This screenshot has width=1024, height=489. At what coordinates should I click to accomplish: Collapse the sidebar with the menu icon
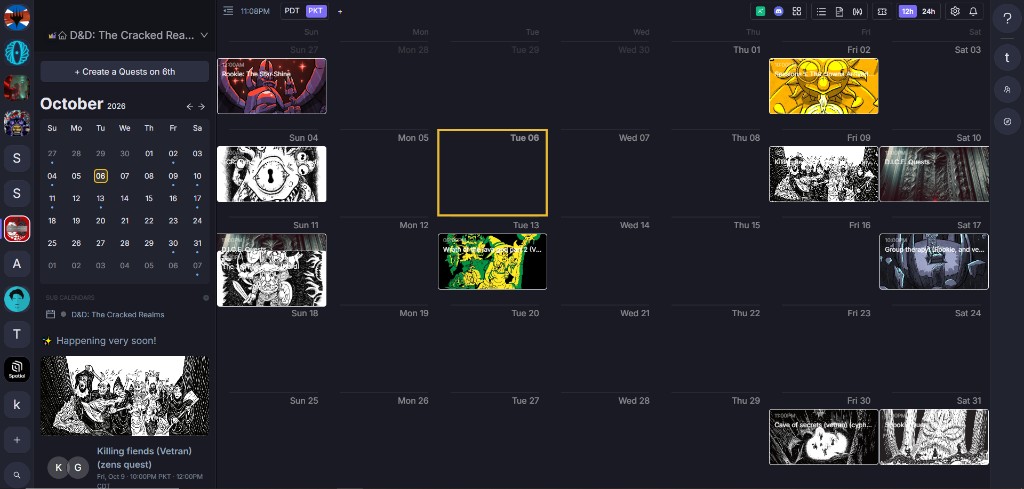(227, 10)
